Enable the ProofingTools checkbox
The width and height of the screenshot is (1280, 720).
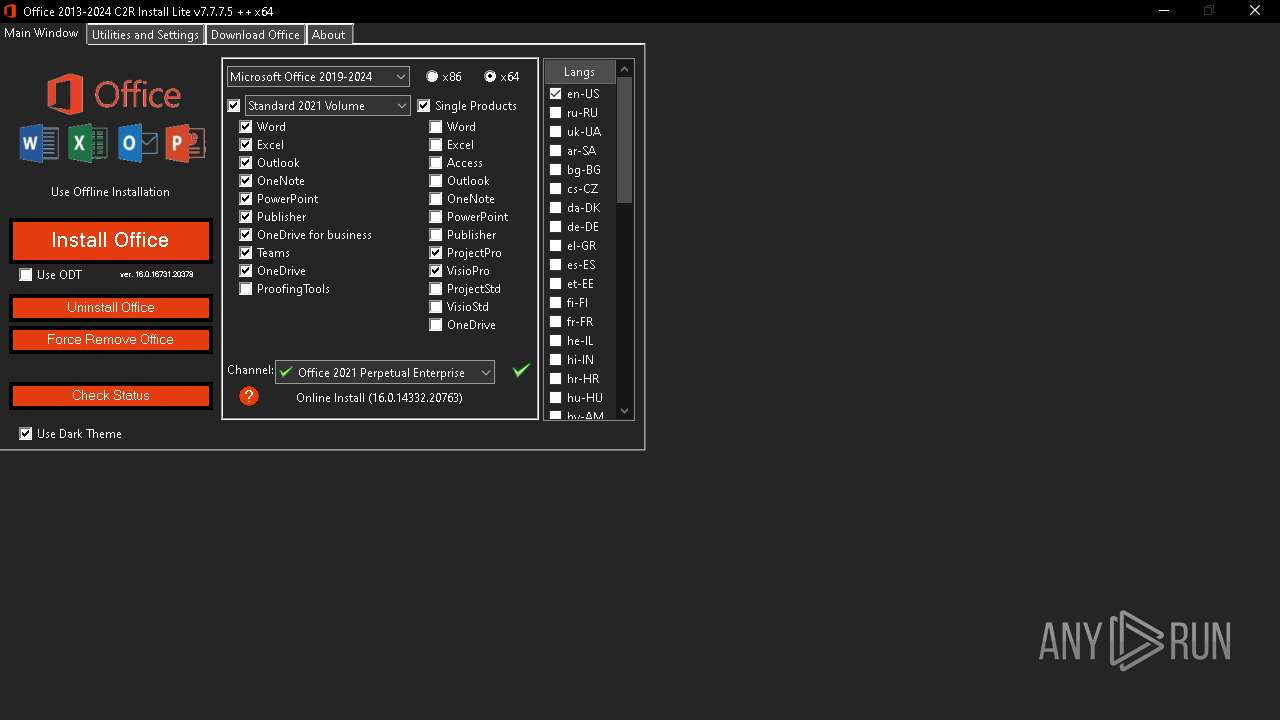coord(246,289)
